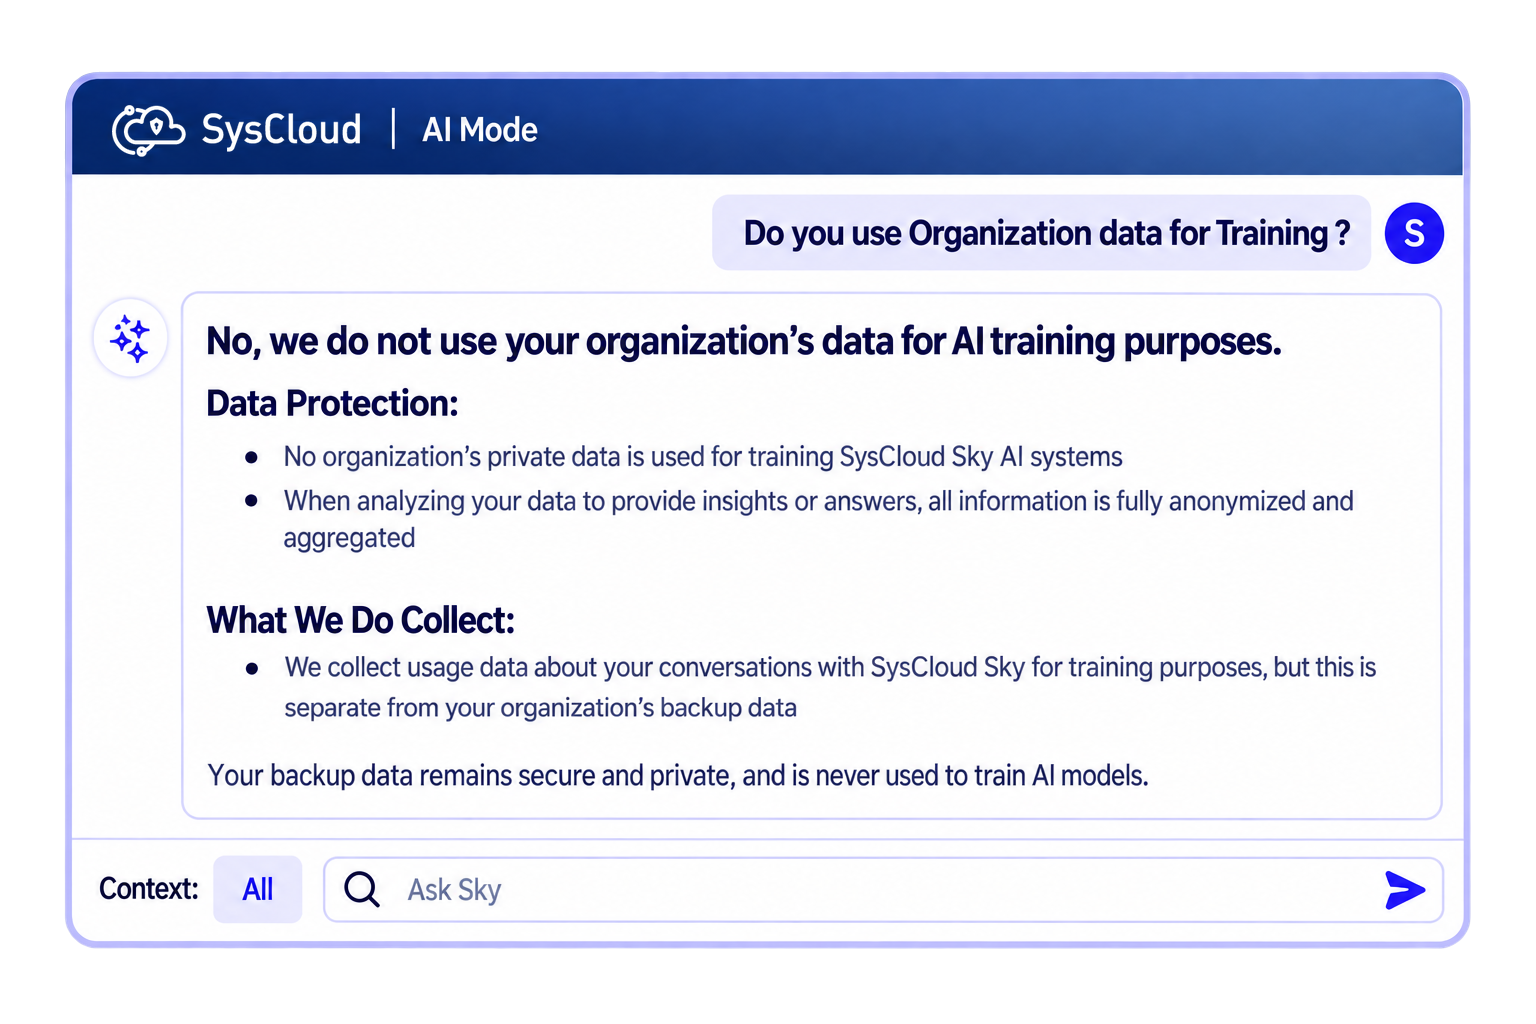
Task: Click the user avatar labeled S
Action: [1414, 233]
